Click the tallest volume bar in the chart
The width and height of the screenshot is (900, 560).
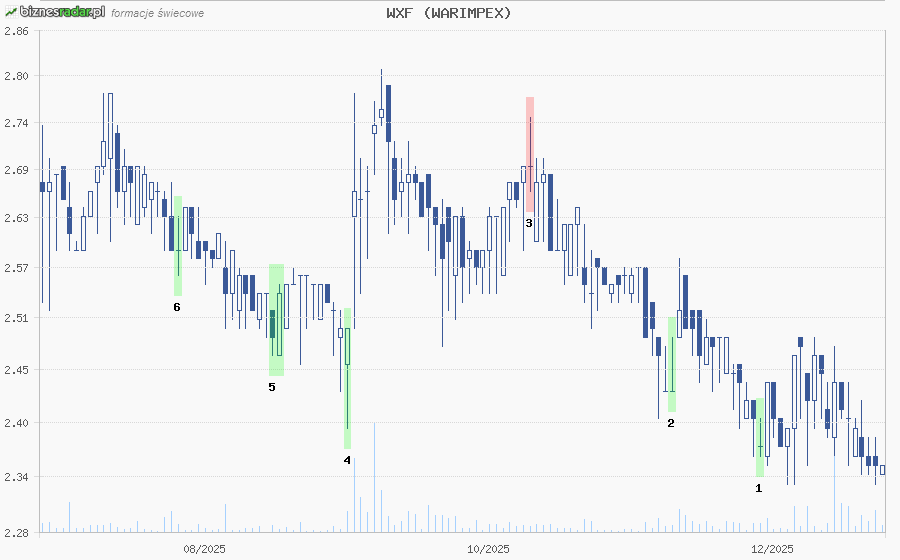pos(374,478)
